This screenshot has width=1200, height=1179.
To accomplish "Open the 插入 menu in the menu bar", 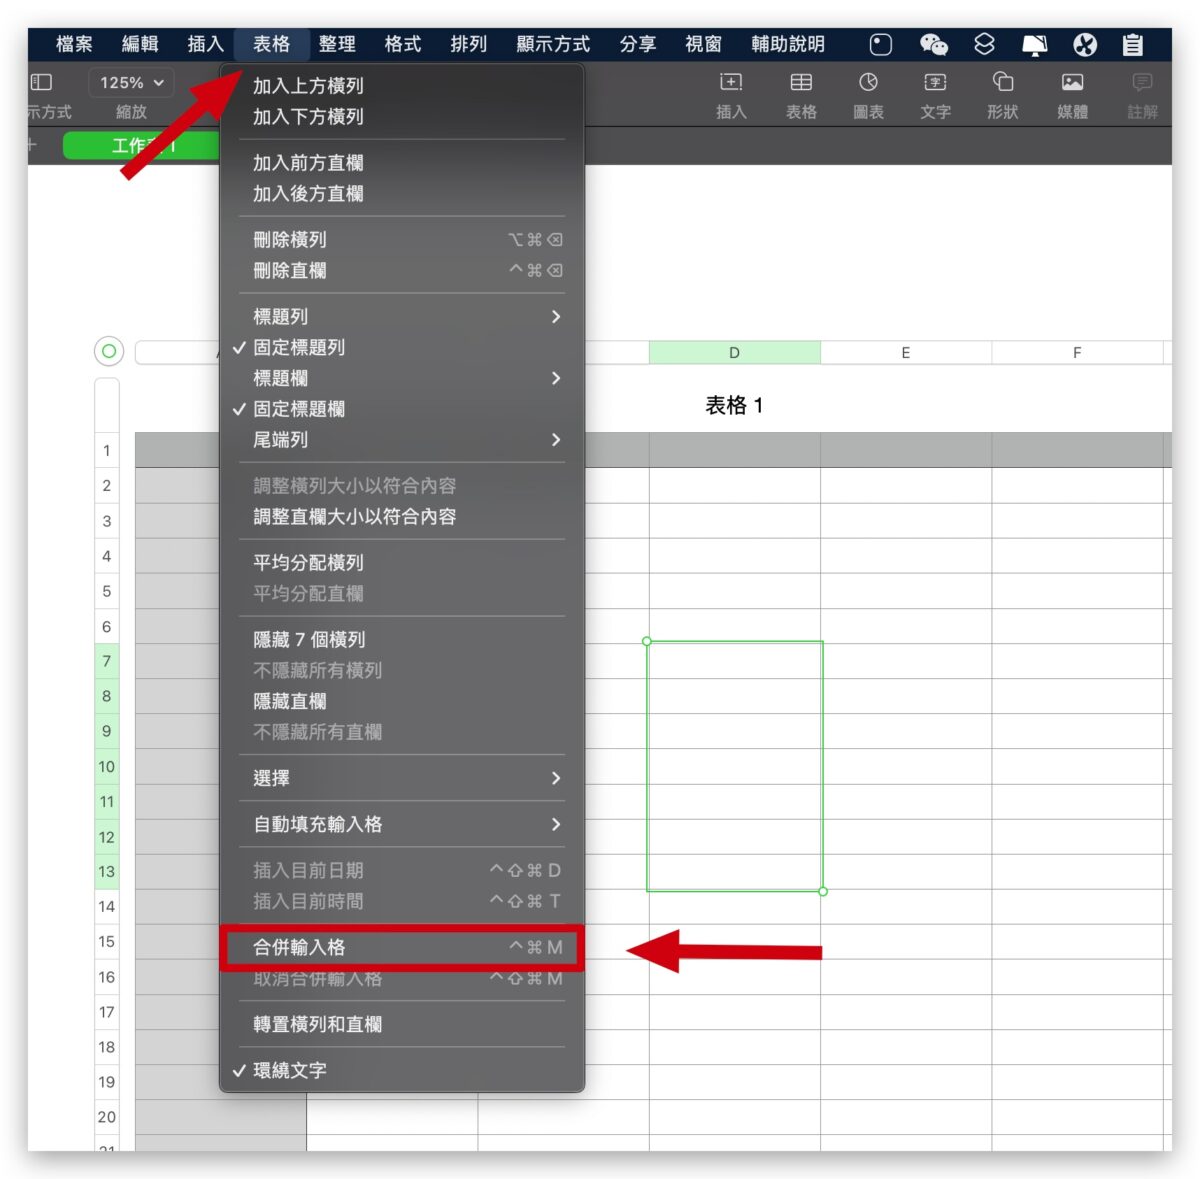I will pos(205,44).
